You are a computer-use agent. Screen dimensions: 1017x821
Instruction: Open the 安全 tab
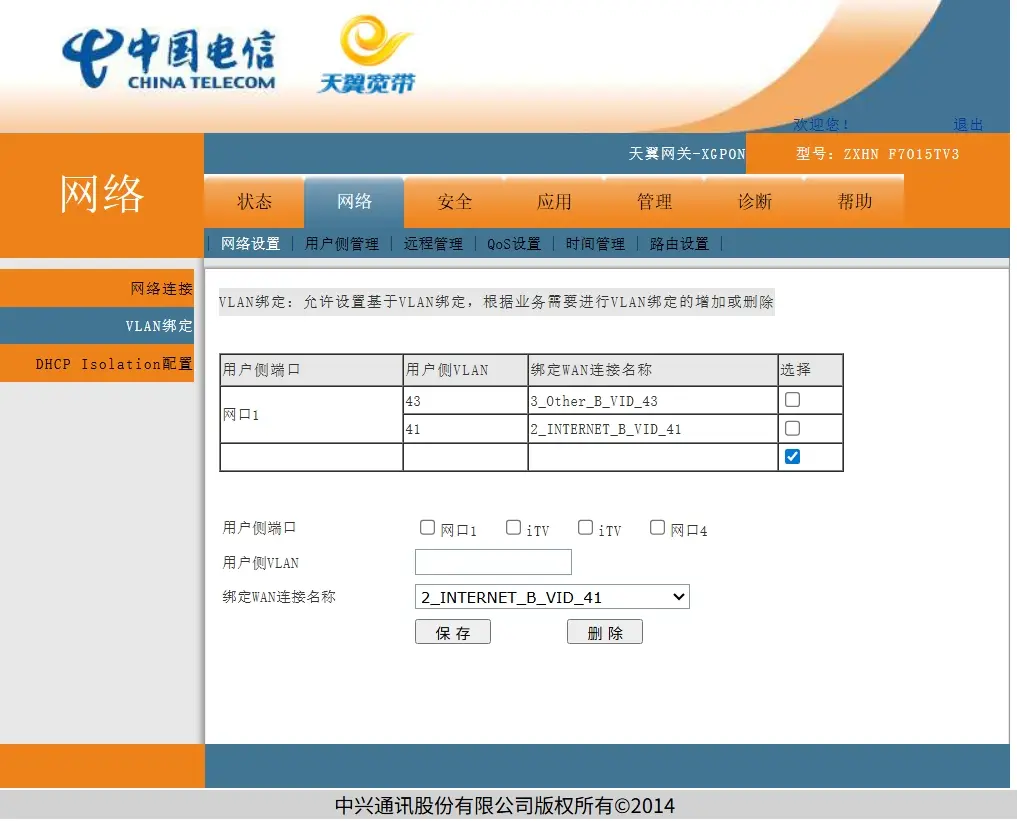pos(454,202)
